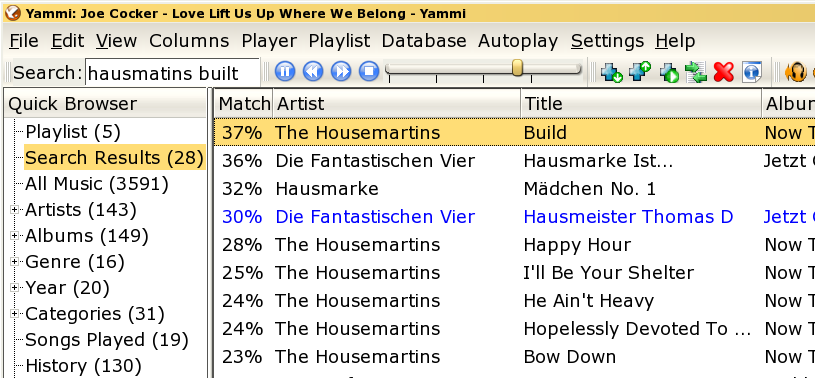Click the orange headphones icon
815x378 pixels.
point(795,72)
